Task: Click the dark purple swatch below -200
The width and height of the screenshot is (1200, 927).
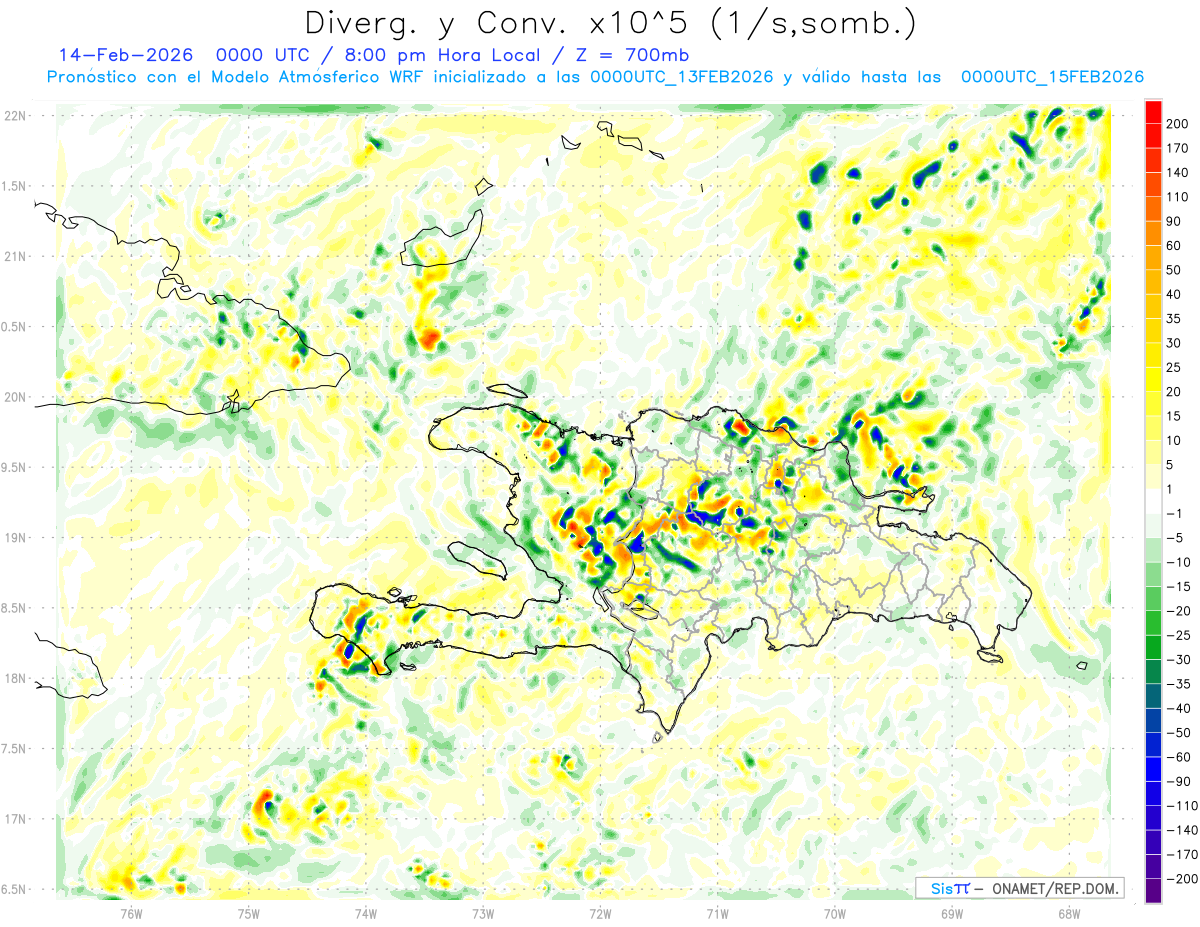Action: pyautogui.click(x=1153, y=892)
